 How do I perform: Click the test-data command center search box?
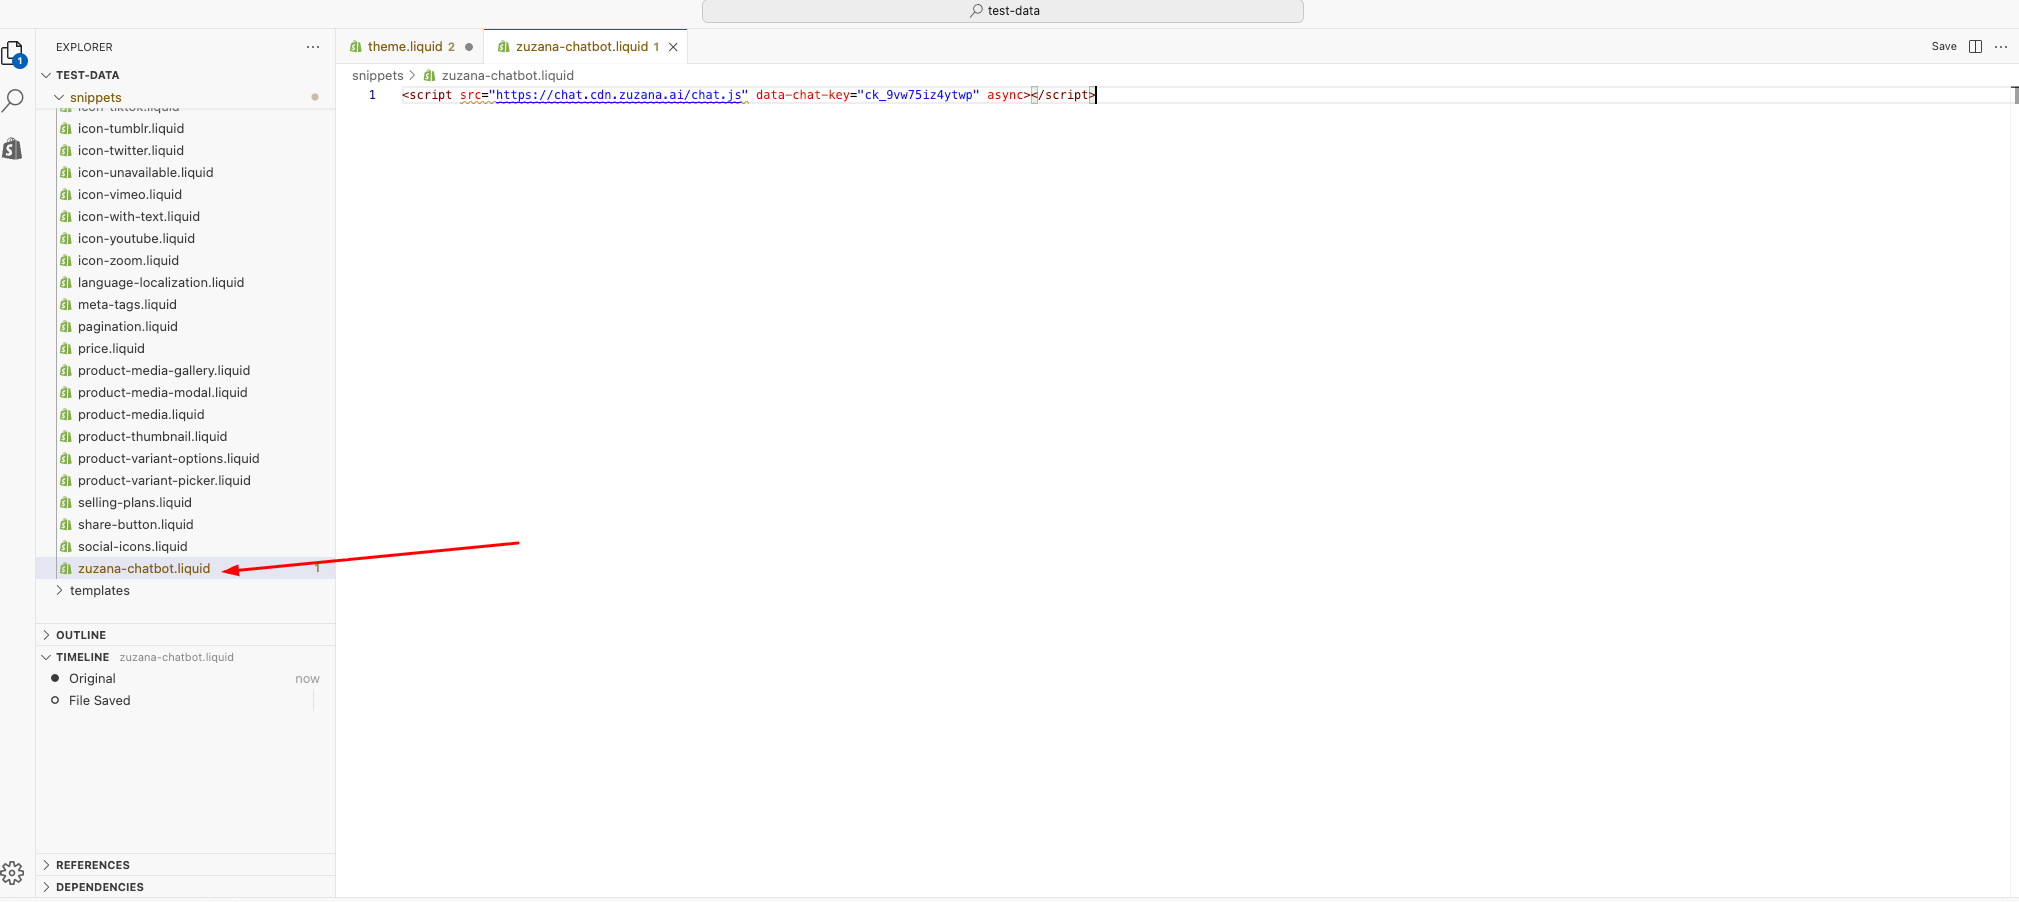point(1003,11)
